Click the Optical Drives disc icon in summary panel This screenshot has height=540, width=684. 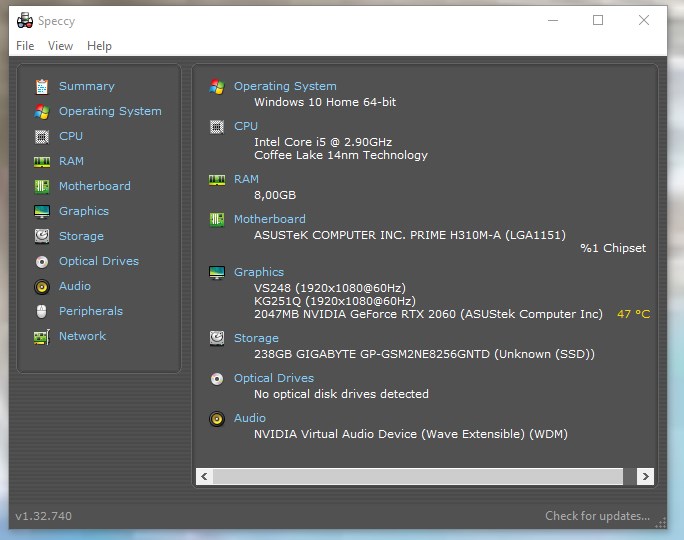(x=217, y=379)
